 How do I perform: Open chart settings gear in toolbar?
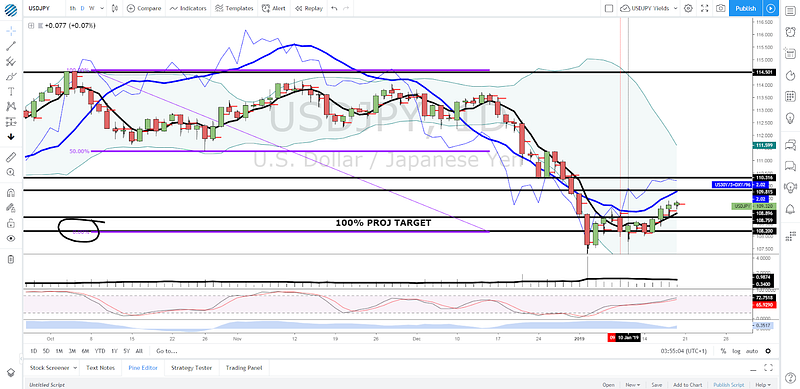688,8
